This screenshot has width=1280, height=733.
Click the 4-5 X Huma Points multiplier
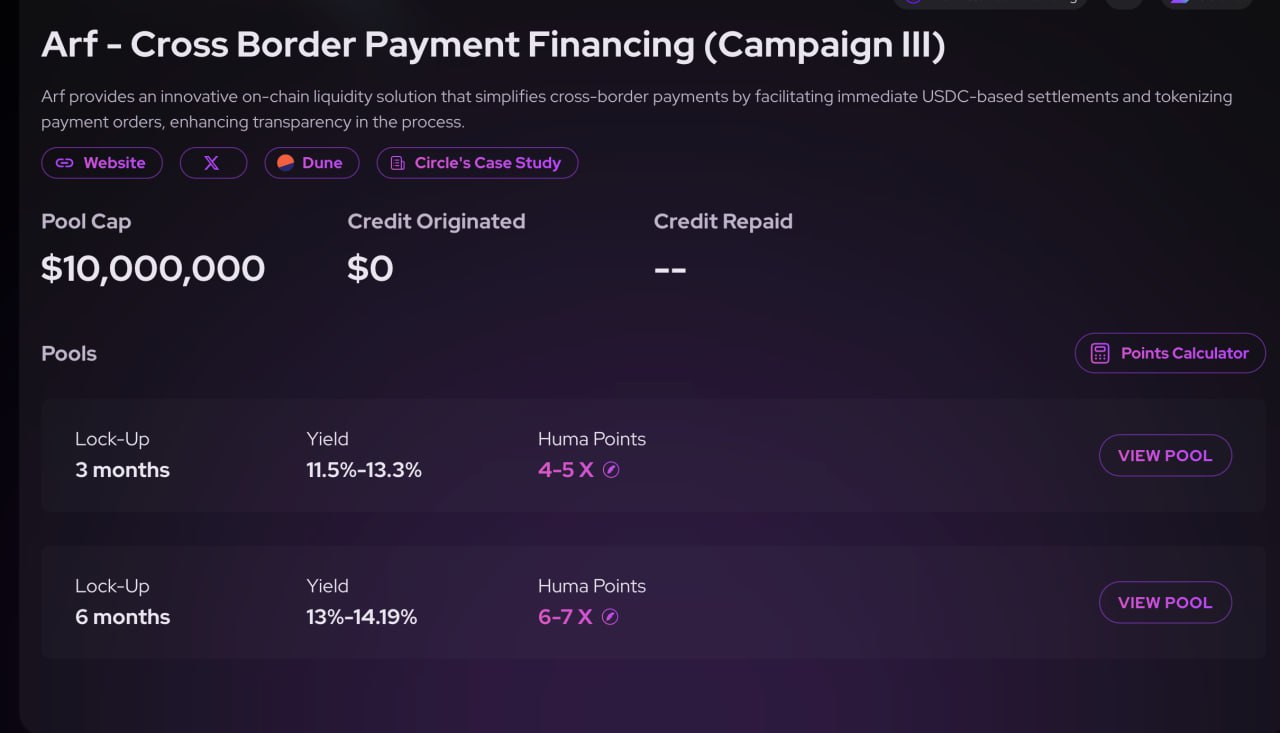pos(566,470)
